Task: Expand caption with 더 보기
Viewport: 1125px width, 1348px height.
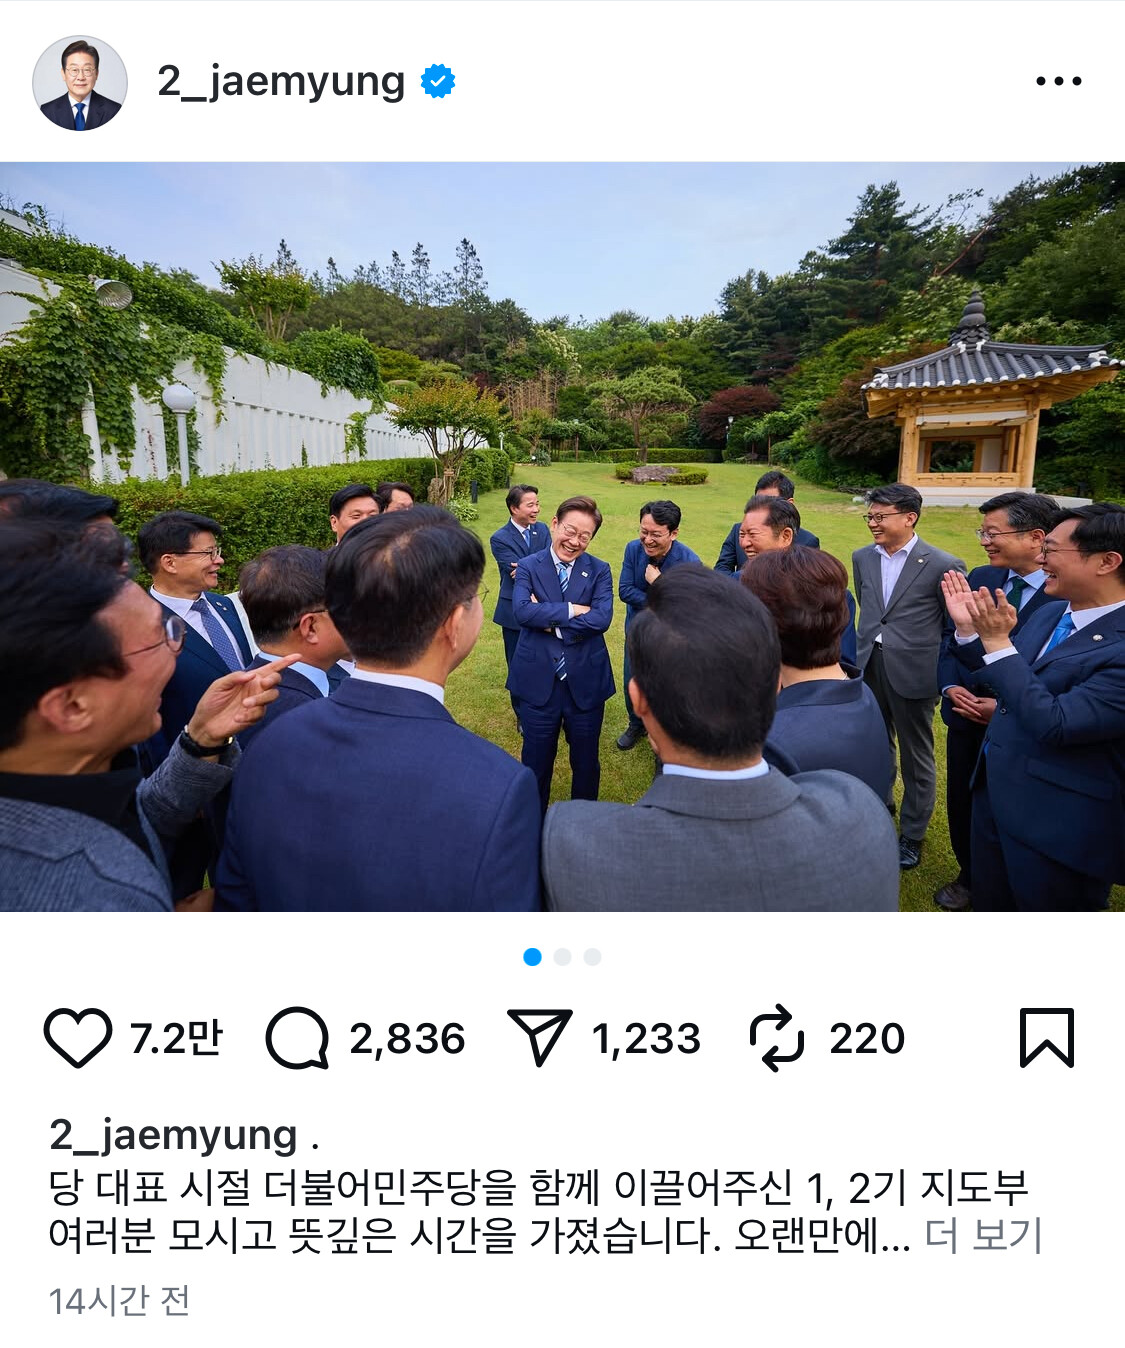Action: point(983,1236)
